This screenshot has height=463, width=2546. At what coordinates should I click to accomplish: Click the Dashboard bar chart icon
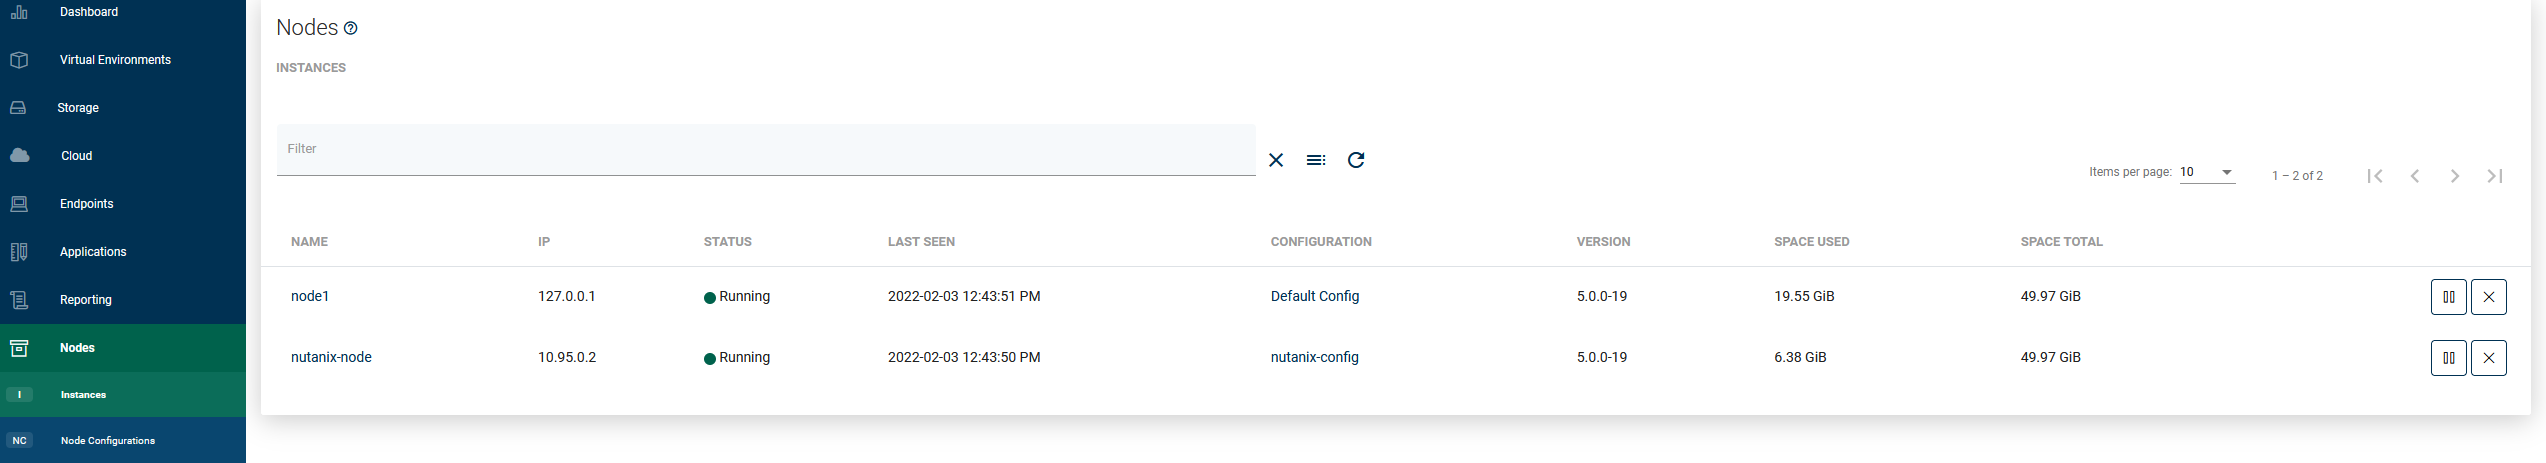click(x=19, y=12)
